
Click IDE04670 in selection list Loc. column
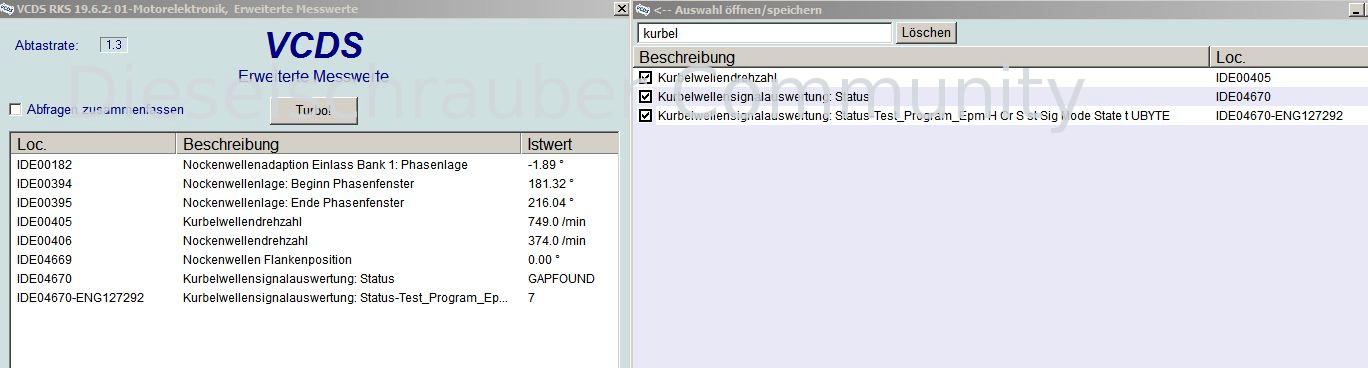(1243, 96)
